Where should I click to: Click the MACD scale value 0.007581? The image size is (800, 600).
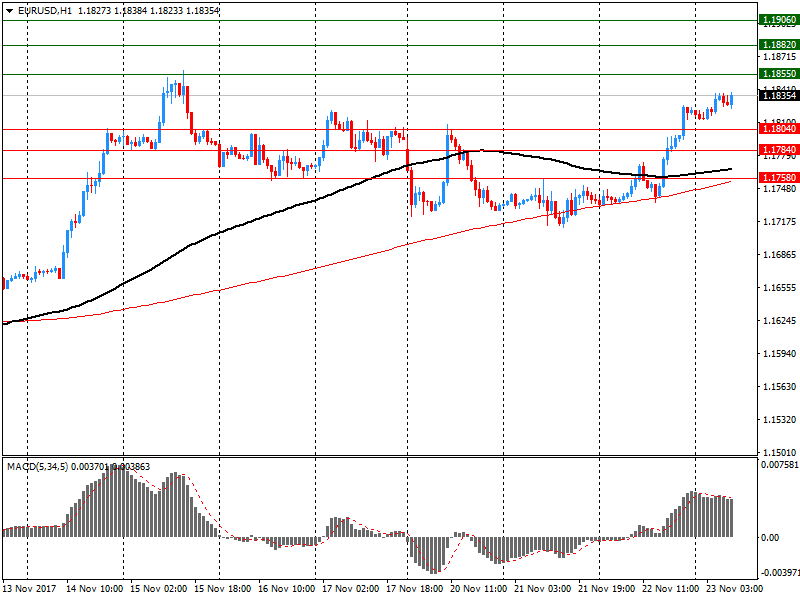coord(780,465)
